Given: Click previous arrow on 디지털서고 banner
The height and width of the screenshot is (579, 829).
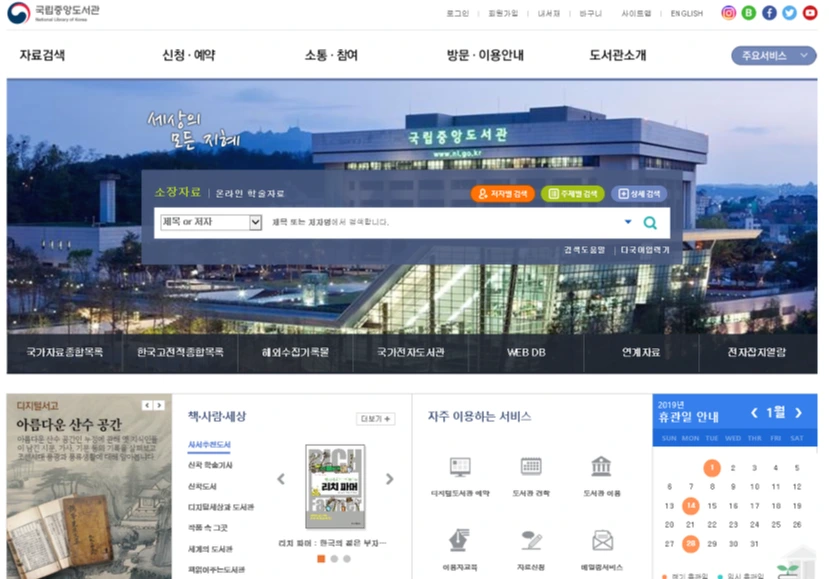Looking at the screenshot, I should point(148,406).
